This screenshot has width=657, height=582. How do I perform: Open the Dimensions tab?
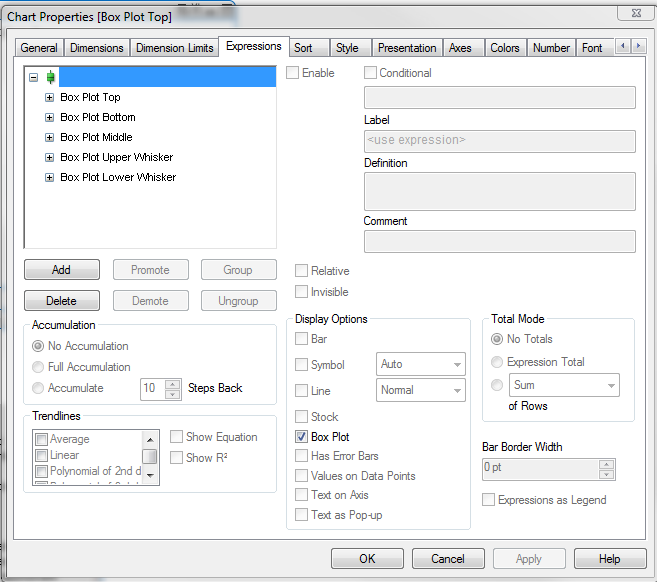[x=97, y=48]
